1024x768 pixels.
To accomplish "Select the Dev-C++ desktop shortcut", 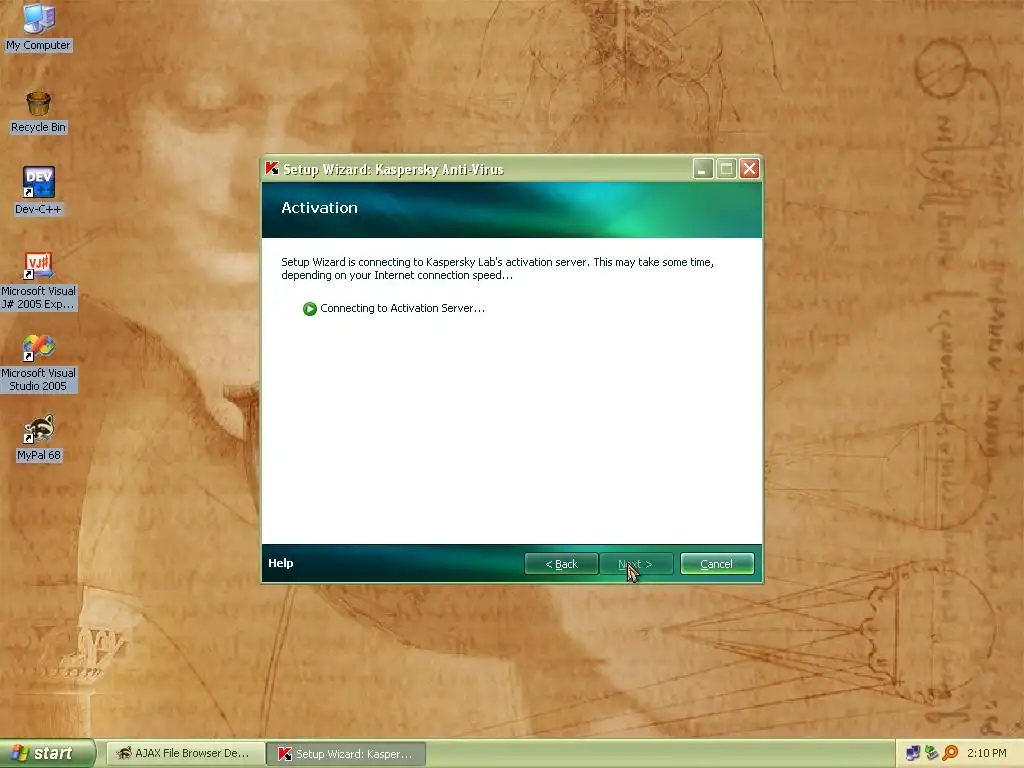I will pos(39,191).
